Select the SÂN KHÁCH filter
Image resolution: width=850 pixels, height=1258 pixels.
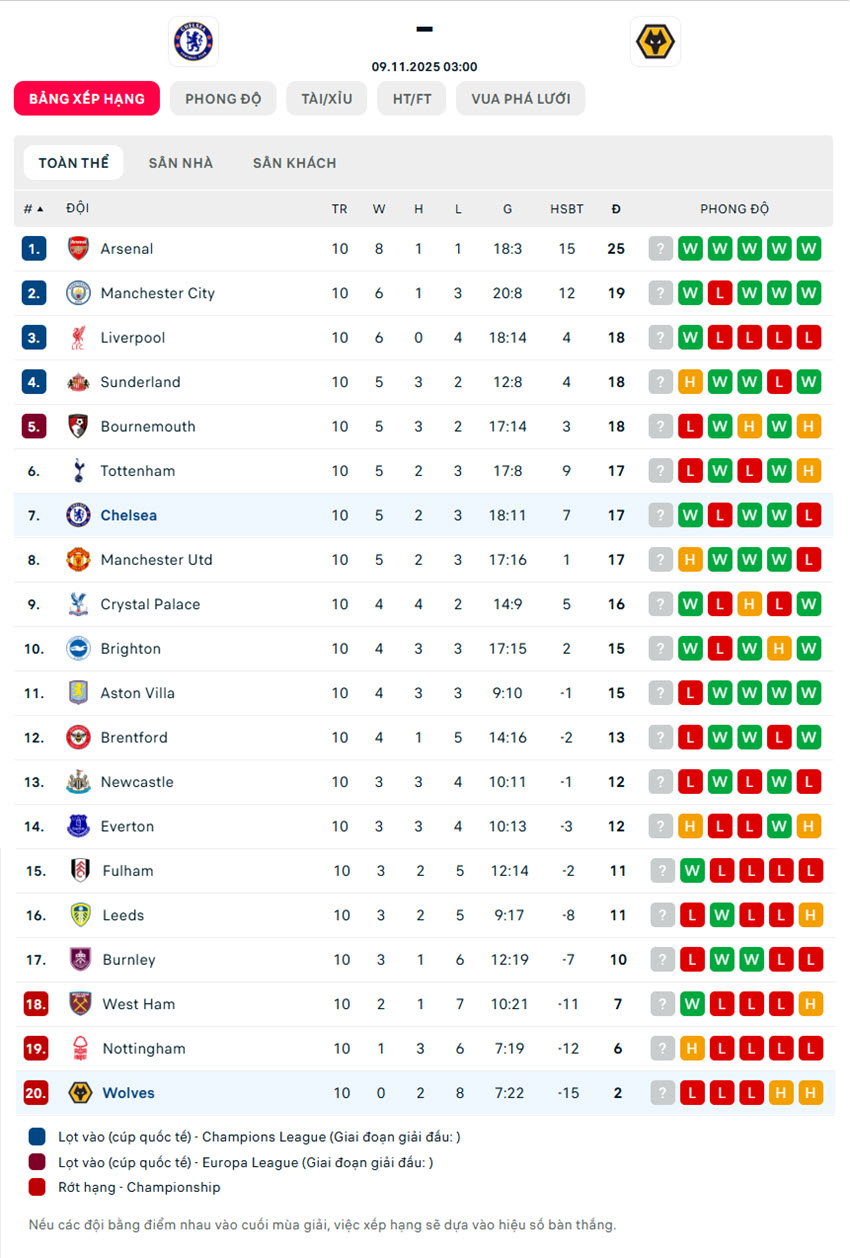294,163
